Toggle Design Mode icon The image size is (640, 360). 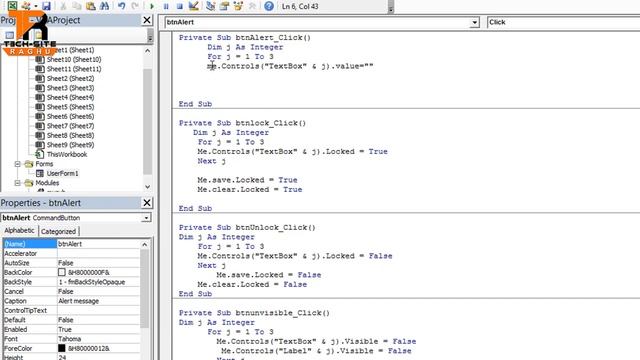[193, 6]
